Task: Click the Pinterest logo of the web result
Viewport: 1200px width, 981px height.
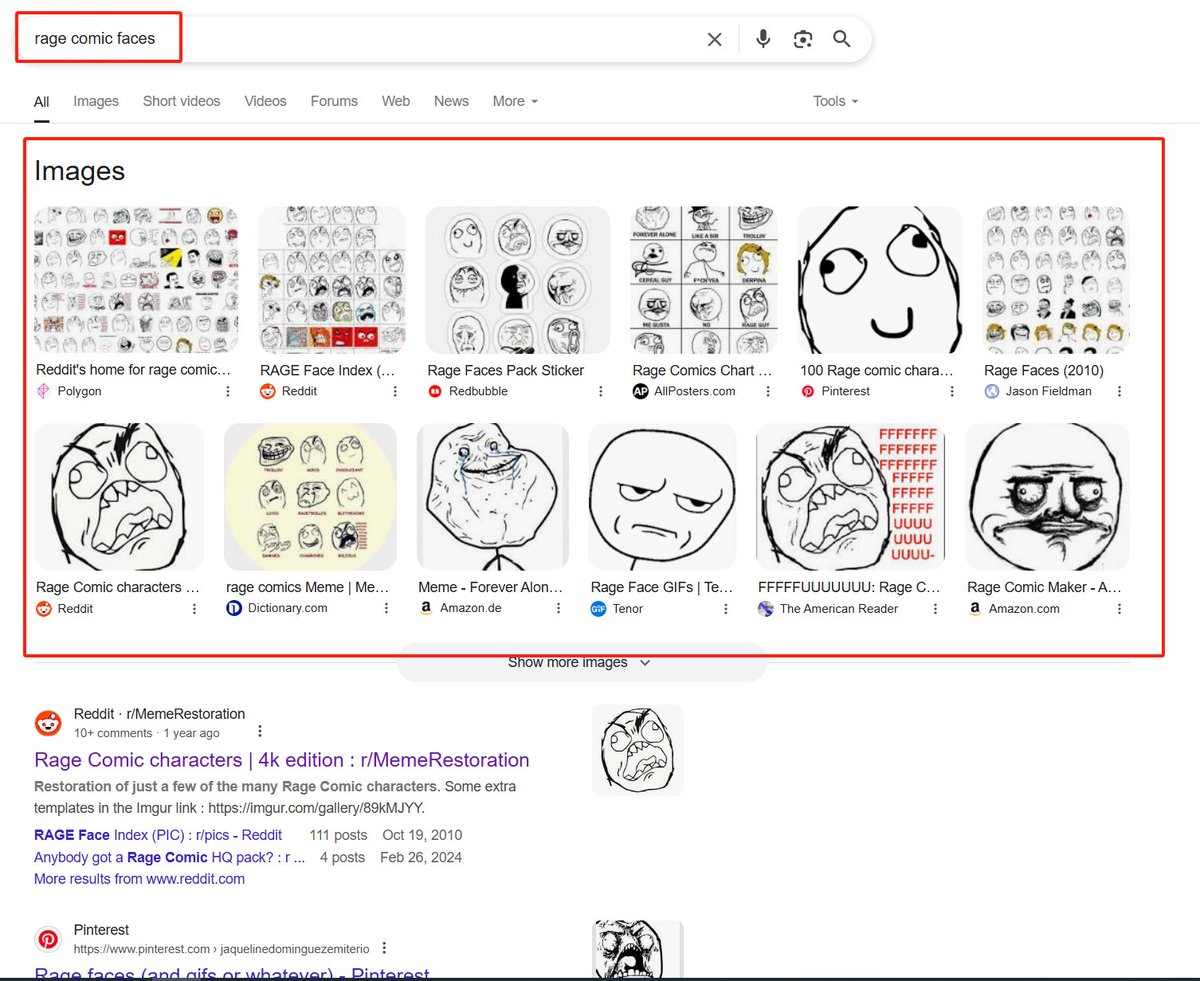Action: click(x=48, y=939)
